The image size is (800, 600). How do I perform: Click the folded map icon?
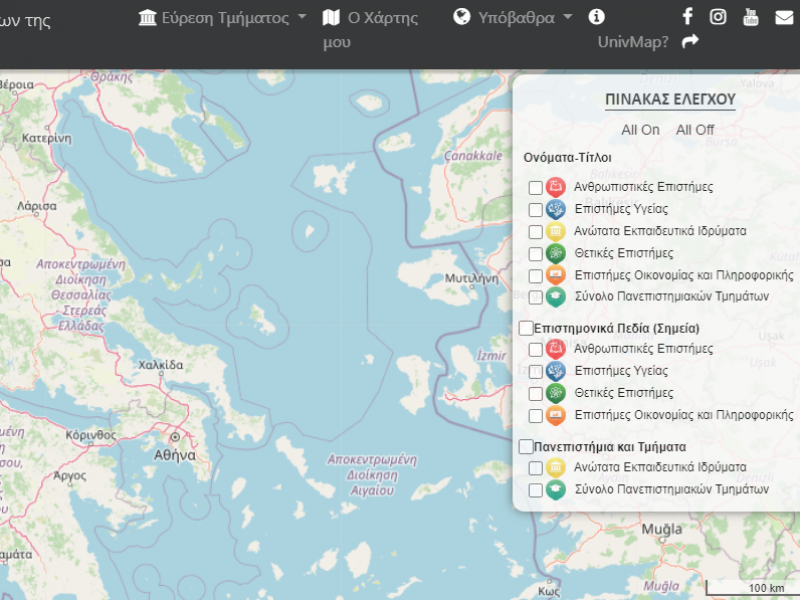pos(331,18)
